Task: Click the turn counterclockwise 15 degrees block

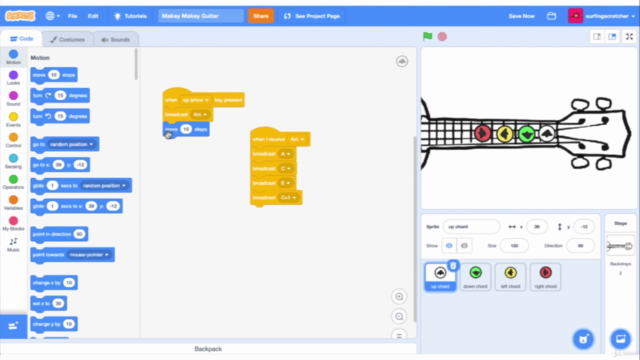Action: pyautogui.click(x=60, y=116)
